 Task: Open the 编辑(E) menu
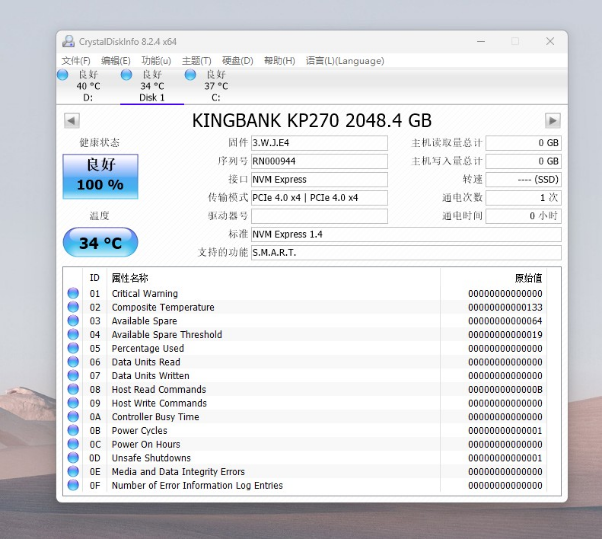(x=116, y=61)
